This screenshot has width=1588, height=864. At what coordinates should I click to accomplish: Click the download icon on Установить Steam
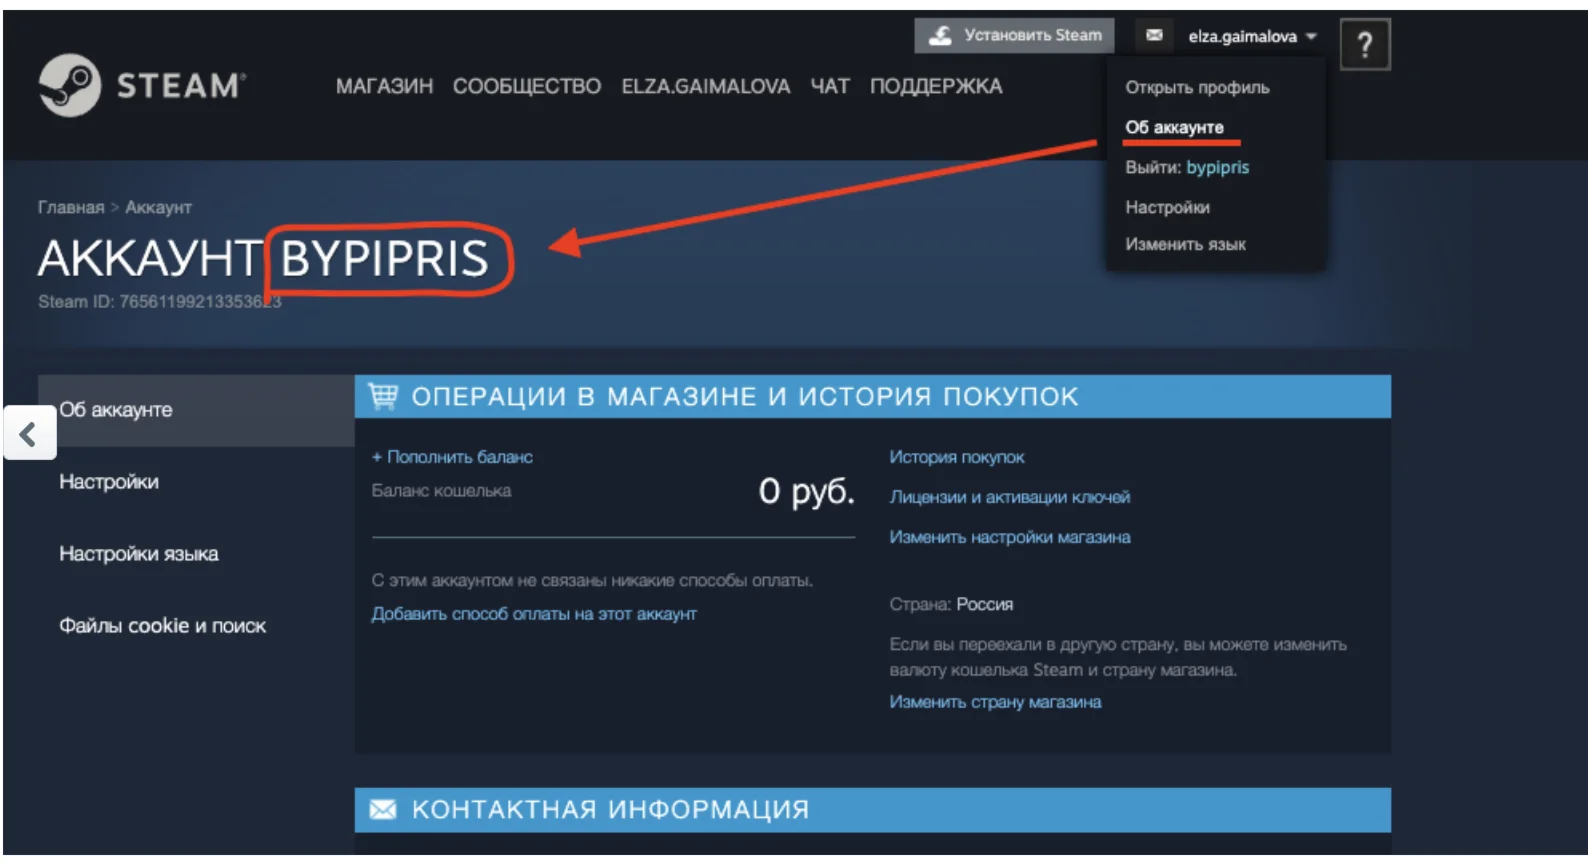940,36
